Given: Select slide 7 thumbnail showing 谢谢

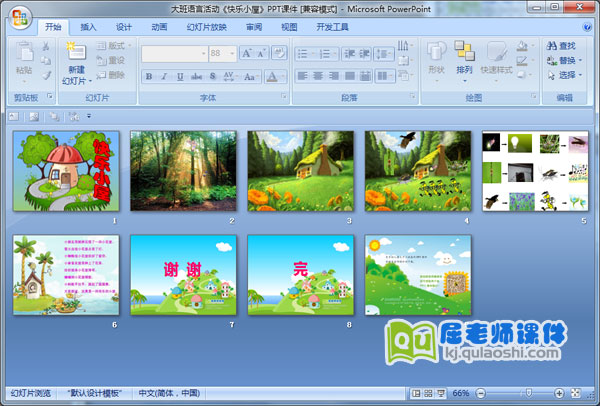Looking at the screenshot, I should 183,275.
